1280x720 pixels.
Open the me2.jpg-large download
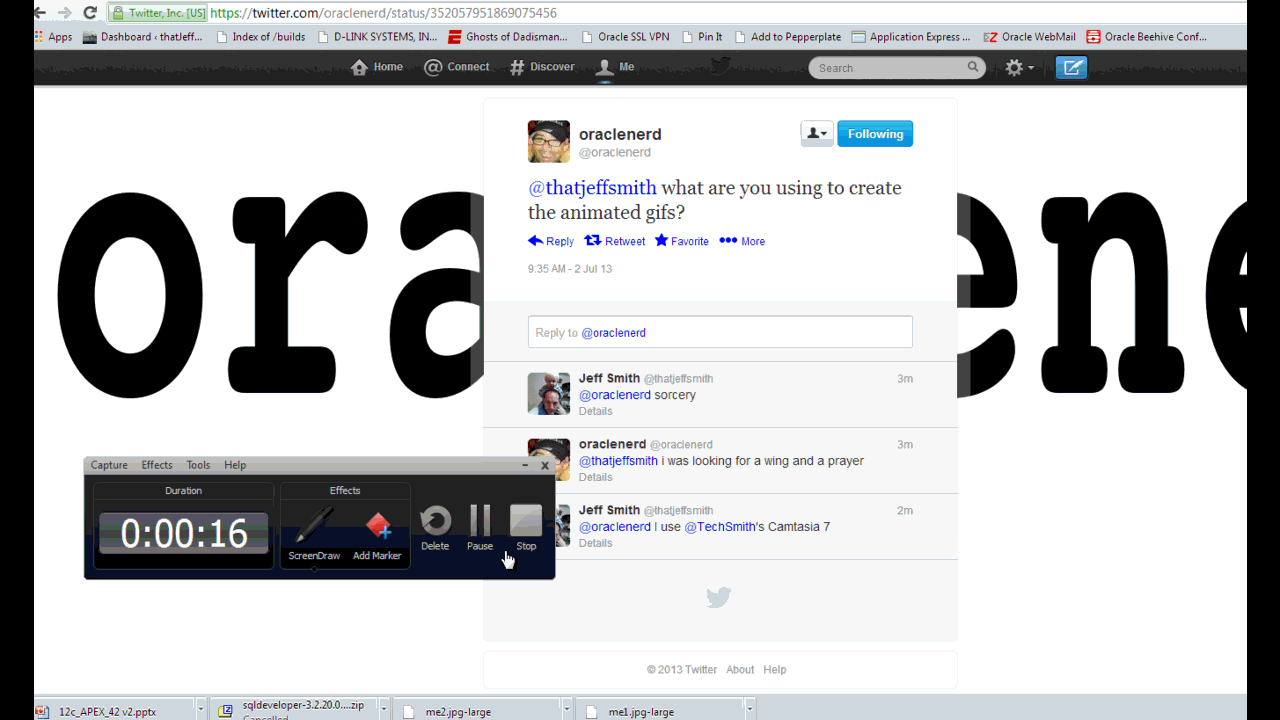coord(478,711)
